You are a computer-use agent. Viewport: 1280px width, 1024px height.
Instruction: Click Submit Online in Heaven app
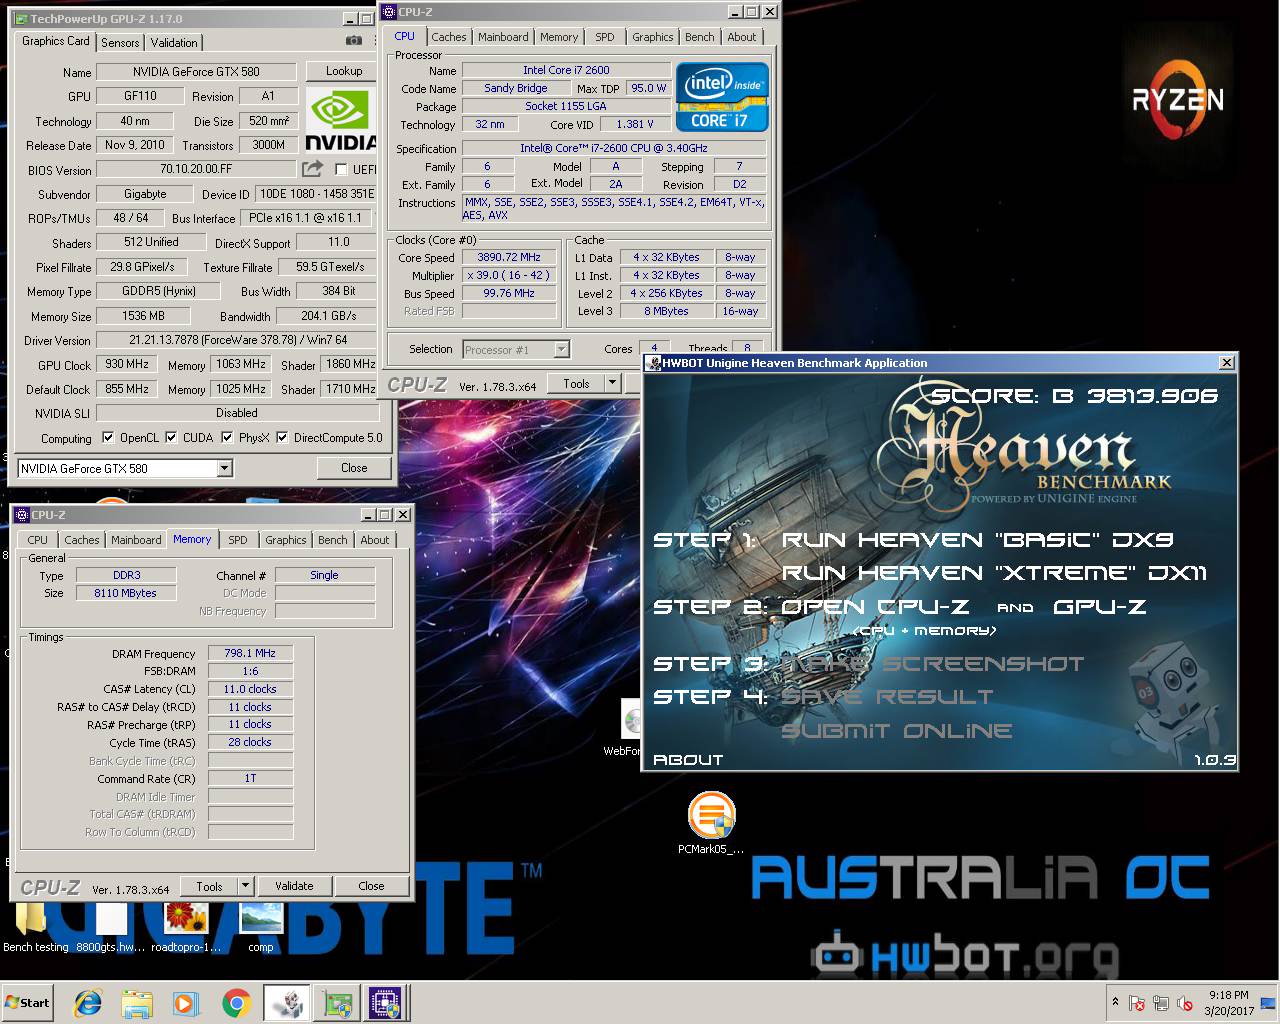point(896,731)
